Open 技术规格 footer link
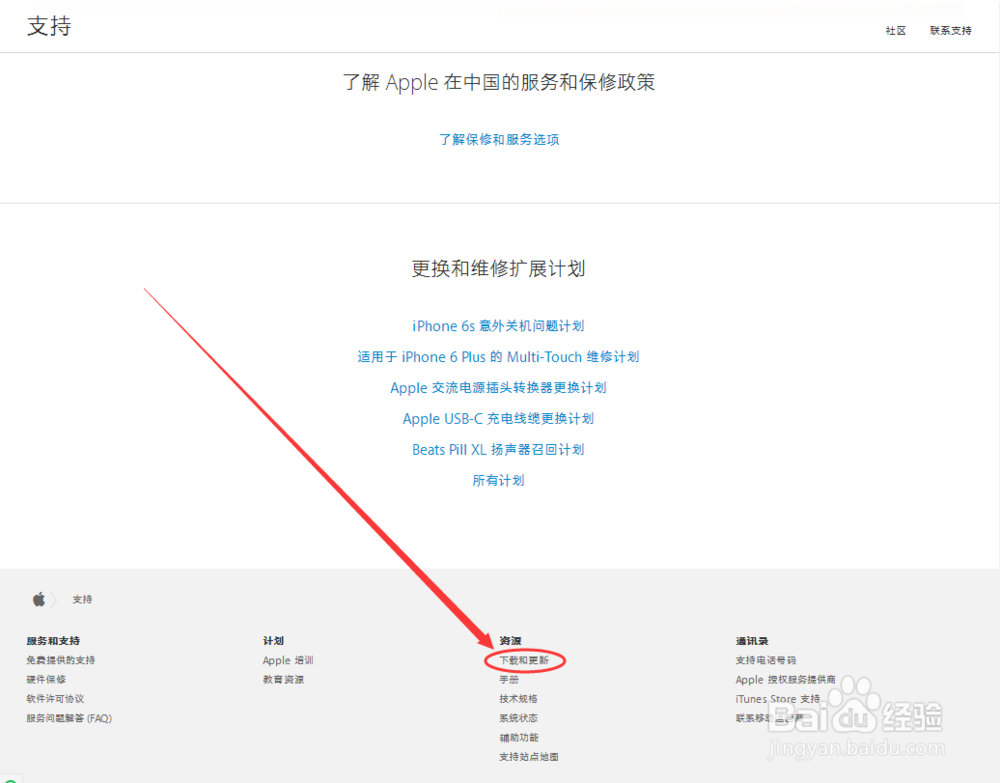 518,699
